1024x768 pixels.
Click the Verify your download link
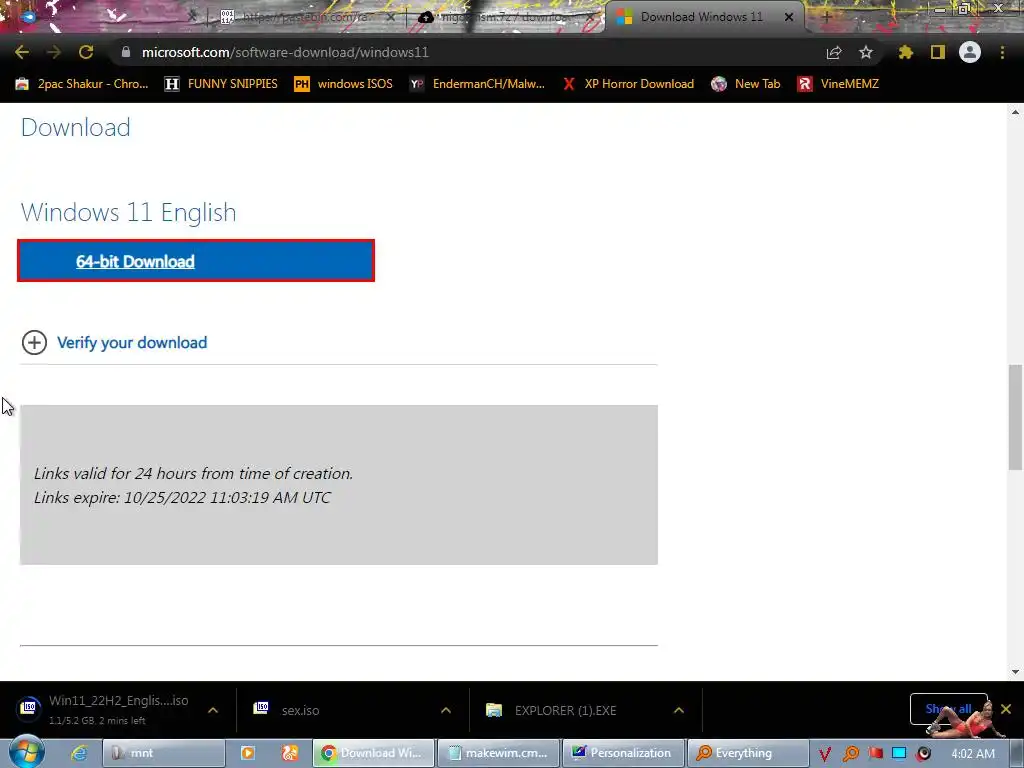click(132, 342)
